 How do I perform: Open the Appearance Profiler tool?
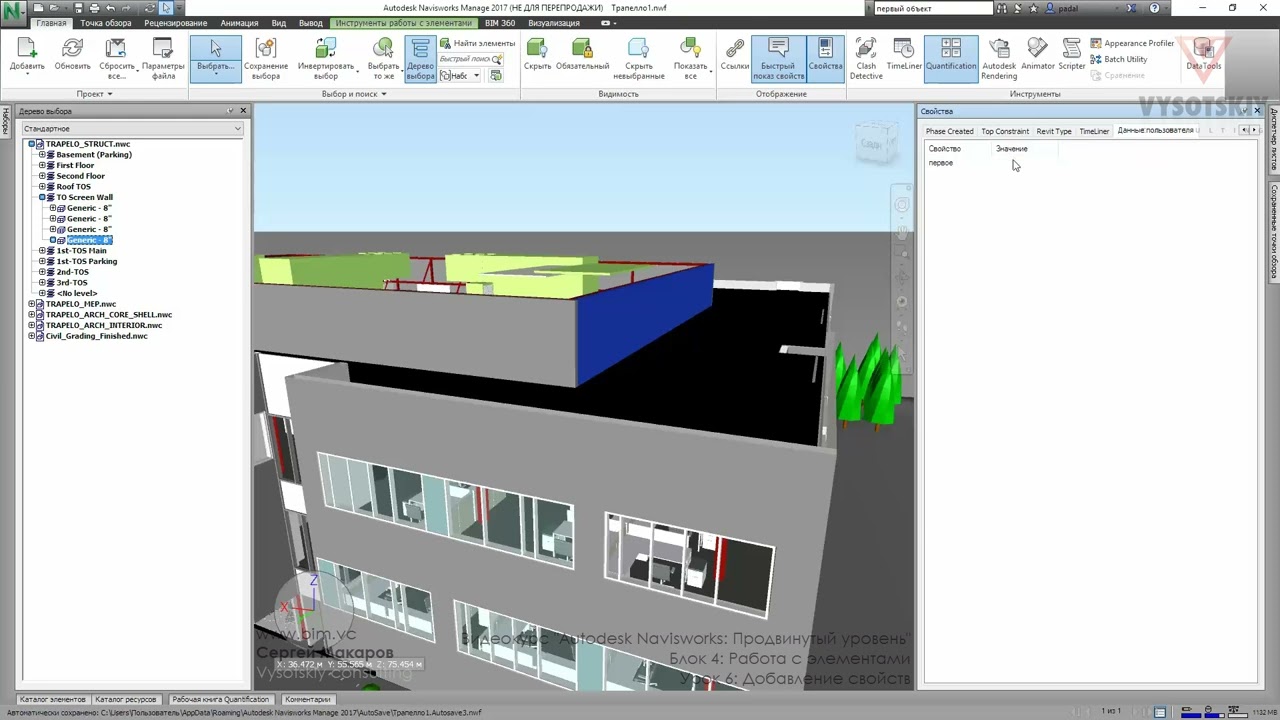click(1132, 43)
